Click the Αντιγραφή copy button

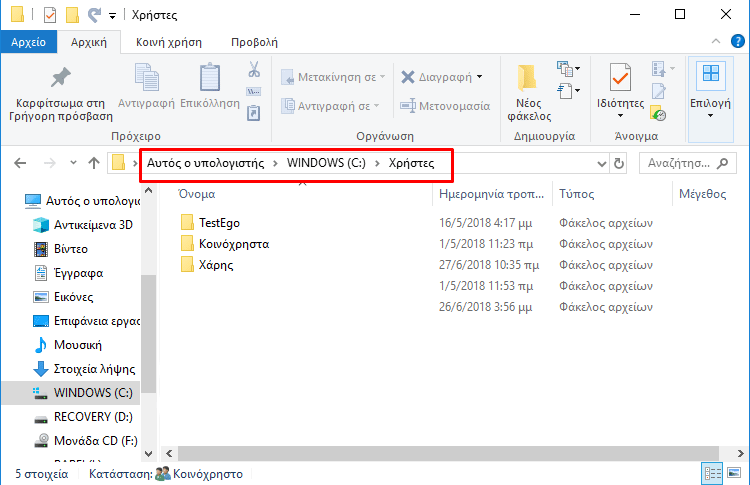pyautogui.click(x=146, y=87)
